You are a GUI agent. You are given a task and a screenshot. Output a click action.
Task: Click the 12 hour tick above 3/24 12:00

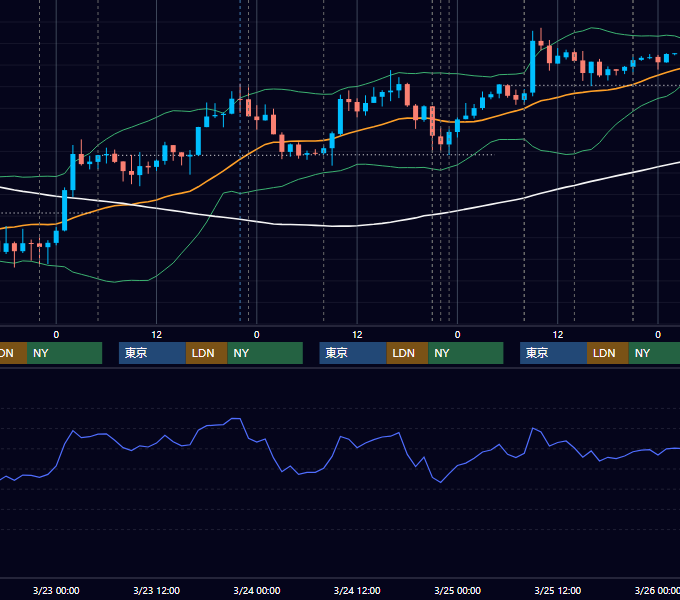point(357,335)
